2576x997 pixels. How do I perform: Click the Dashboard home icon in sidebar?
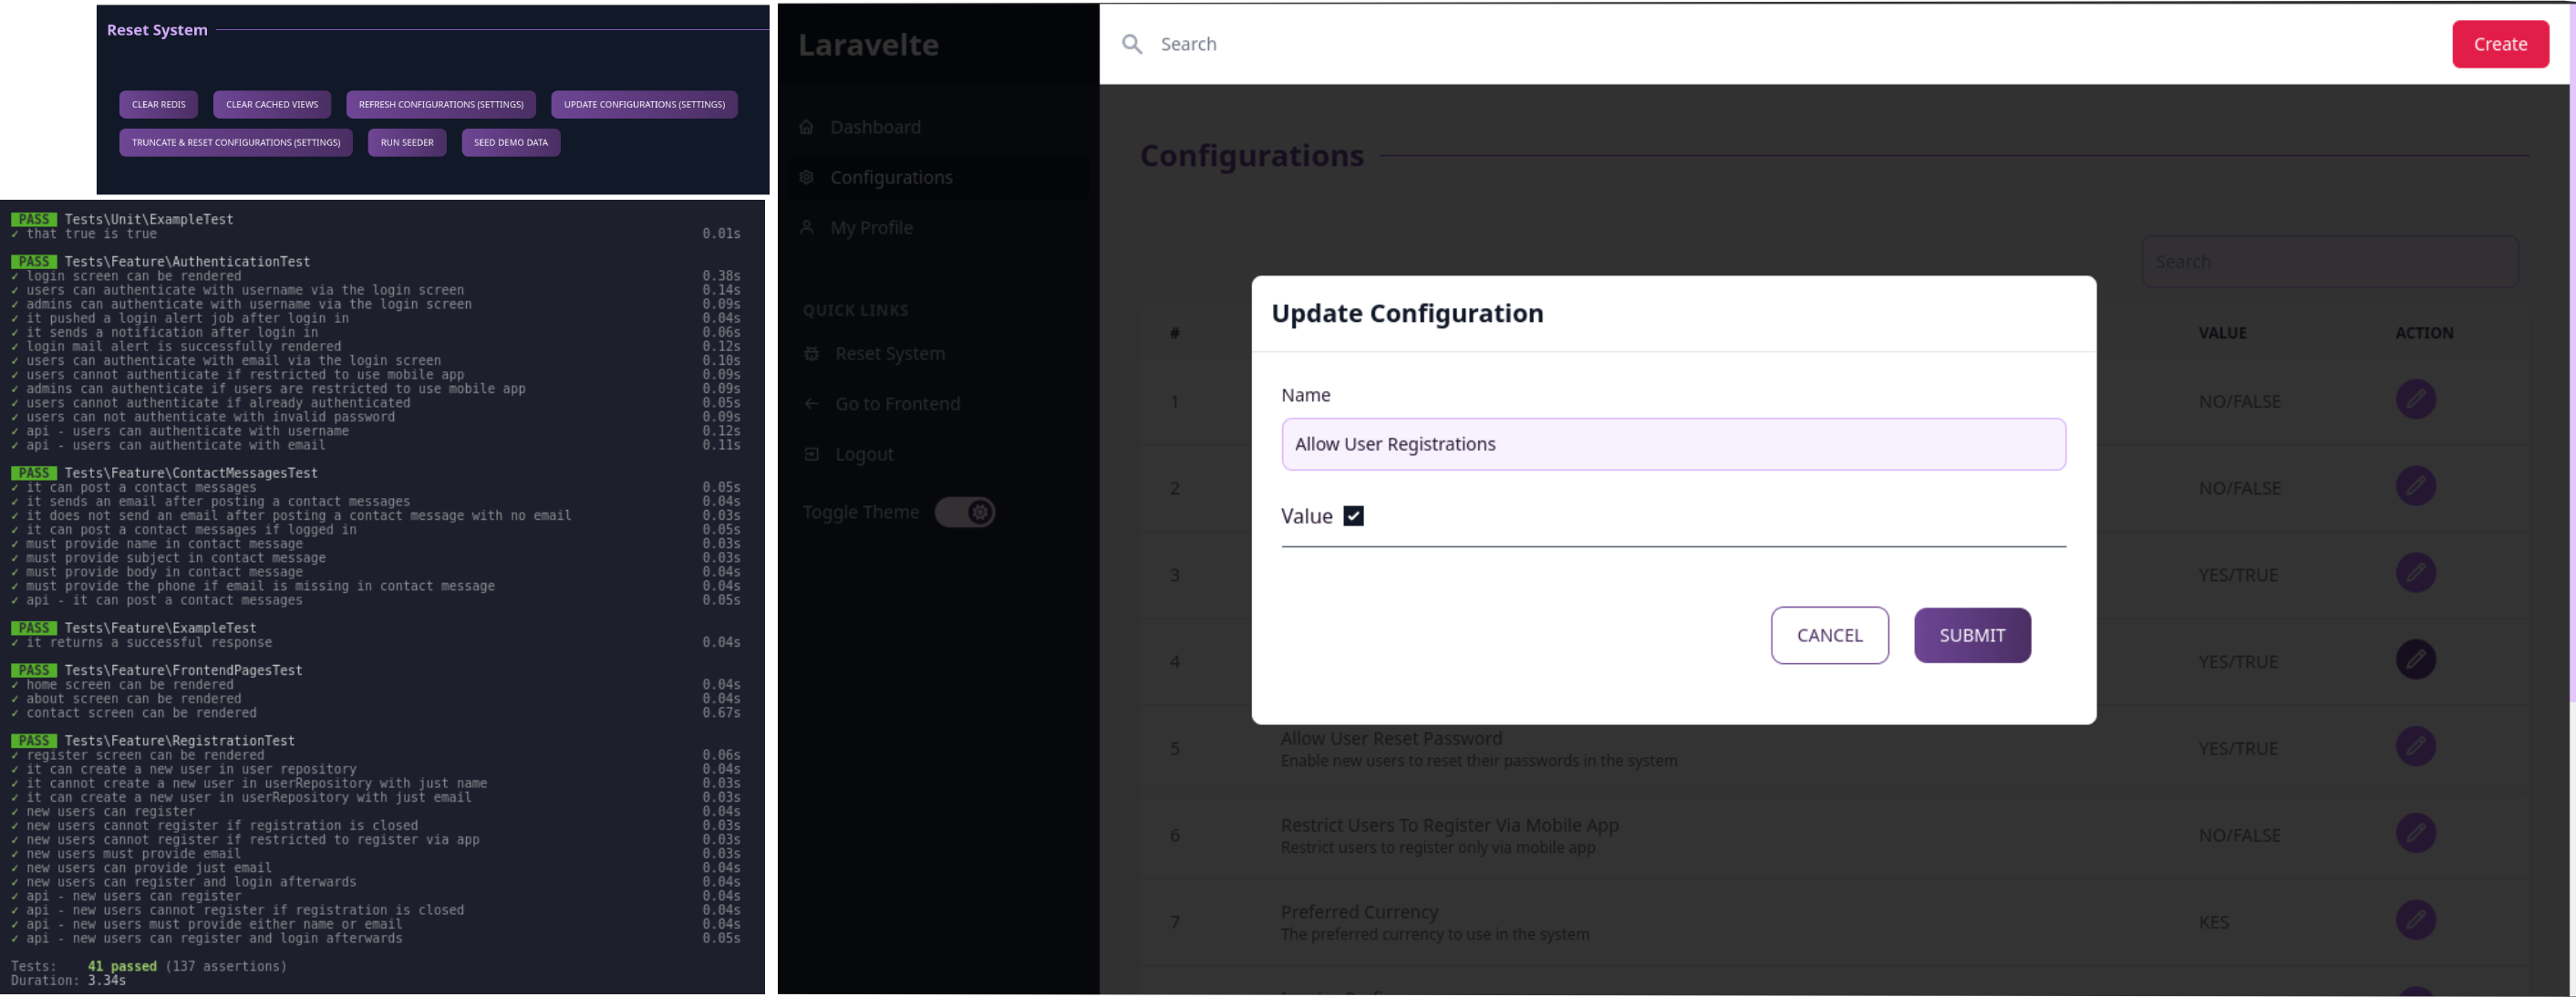pos(807,127)
